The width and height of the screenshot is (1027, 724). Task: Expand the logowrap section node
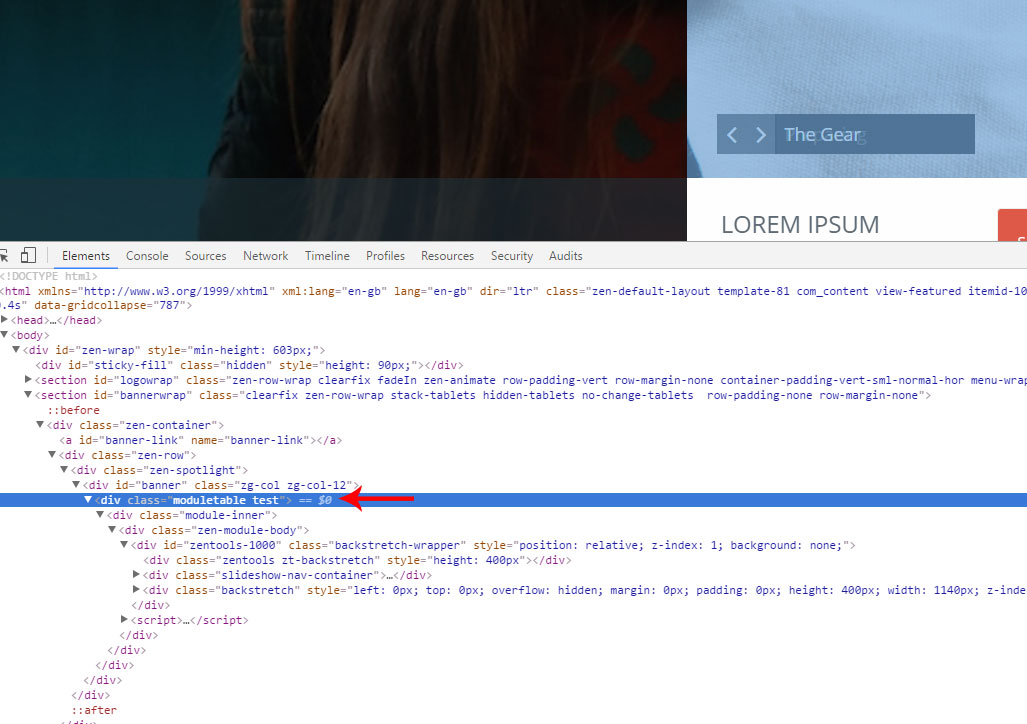click(x=28, y=379)
